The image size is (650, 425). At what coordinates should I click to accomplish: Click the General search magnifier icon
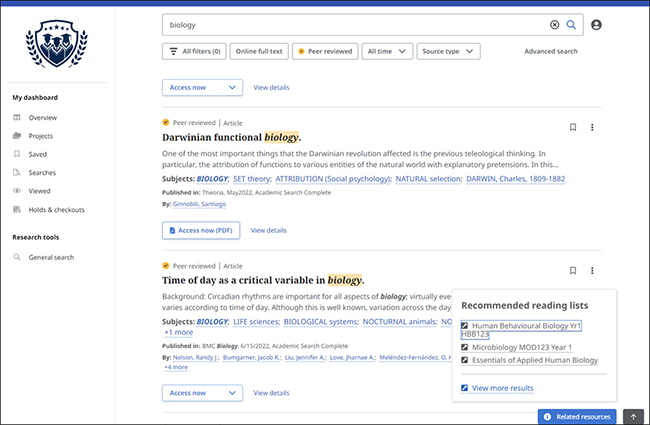coord(17,257)
